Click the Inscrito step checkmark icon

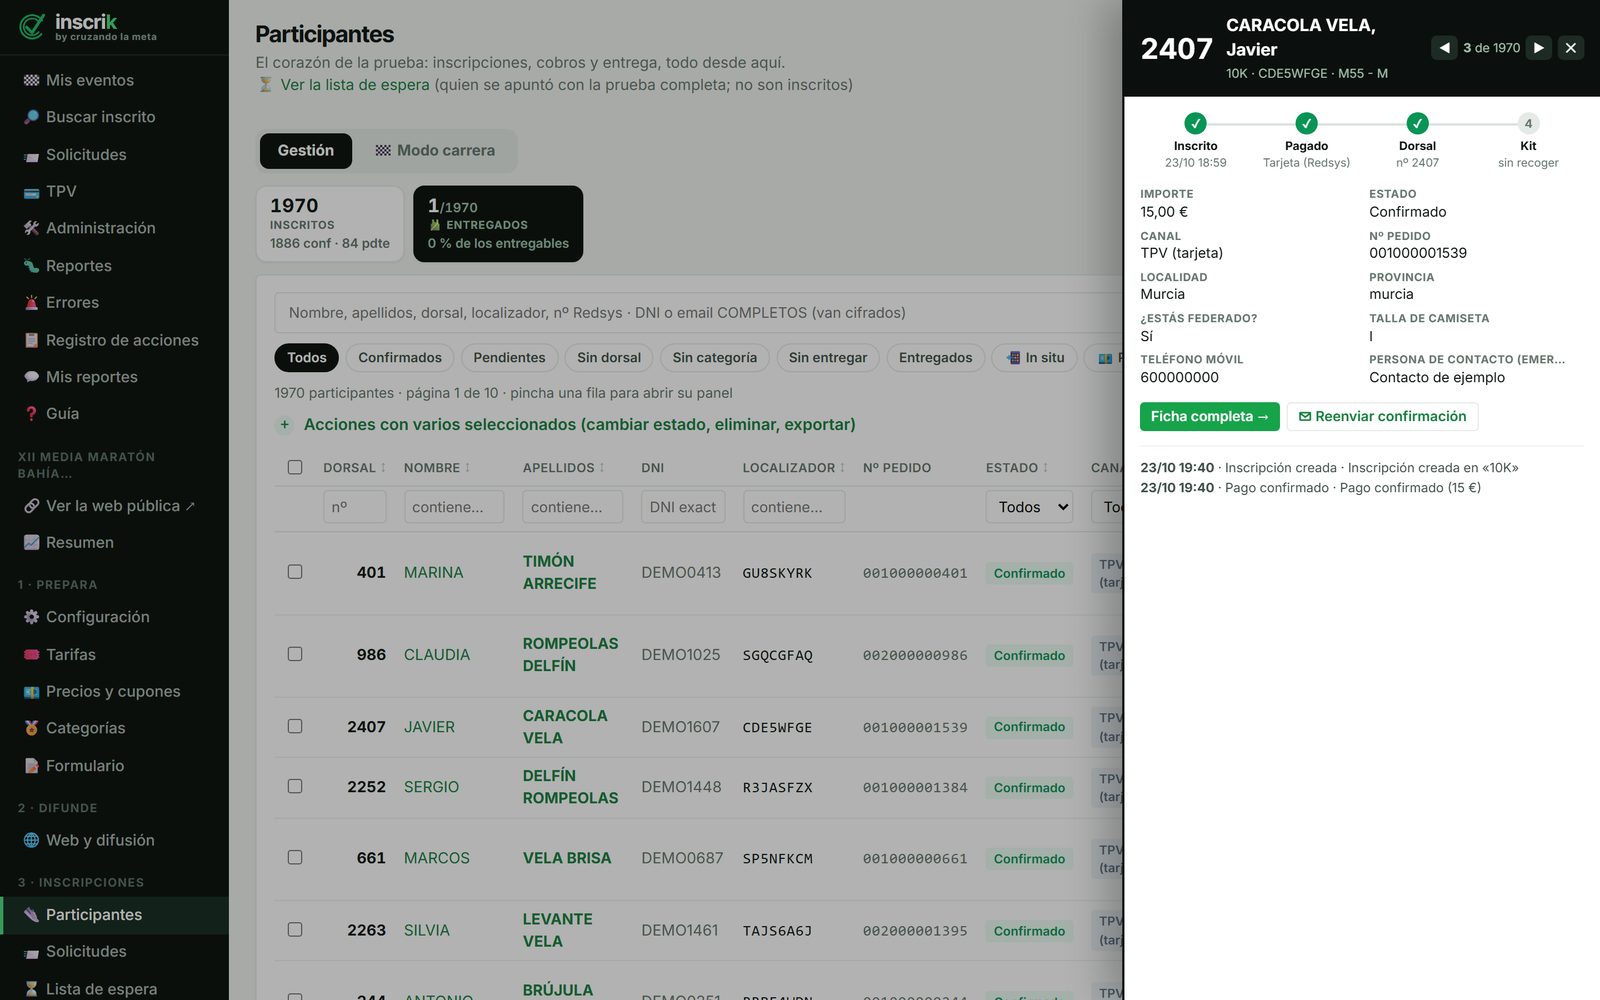tap(1195, 123)
